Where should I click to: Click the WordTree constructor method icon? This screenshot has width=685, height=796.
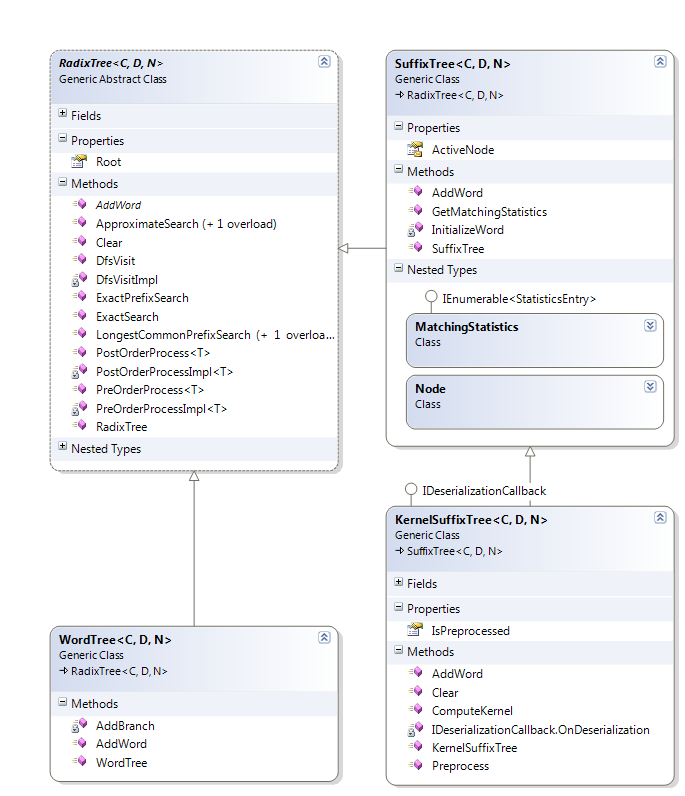point(79,761)
